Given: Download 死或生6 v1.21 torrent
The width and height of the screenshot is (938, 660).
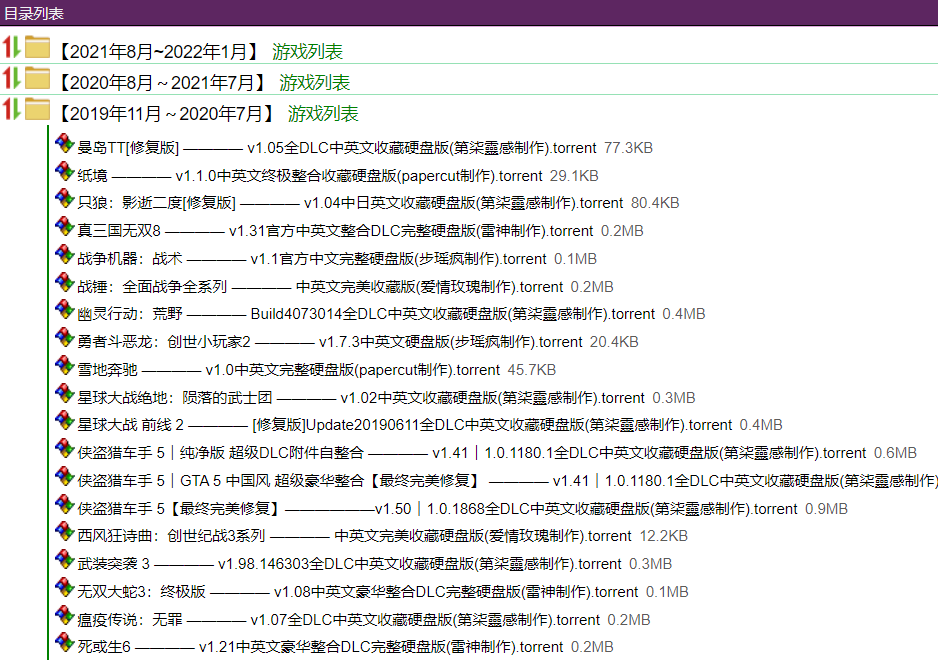Looking at the screenshot, I should [x=320, y=647].
